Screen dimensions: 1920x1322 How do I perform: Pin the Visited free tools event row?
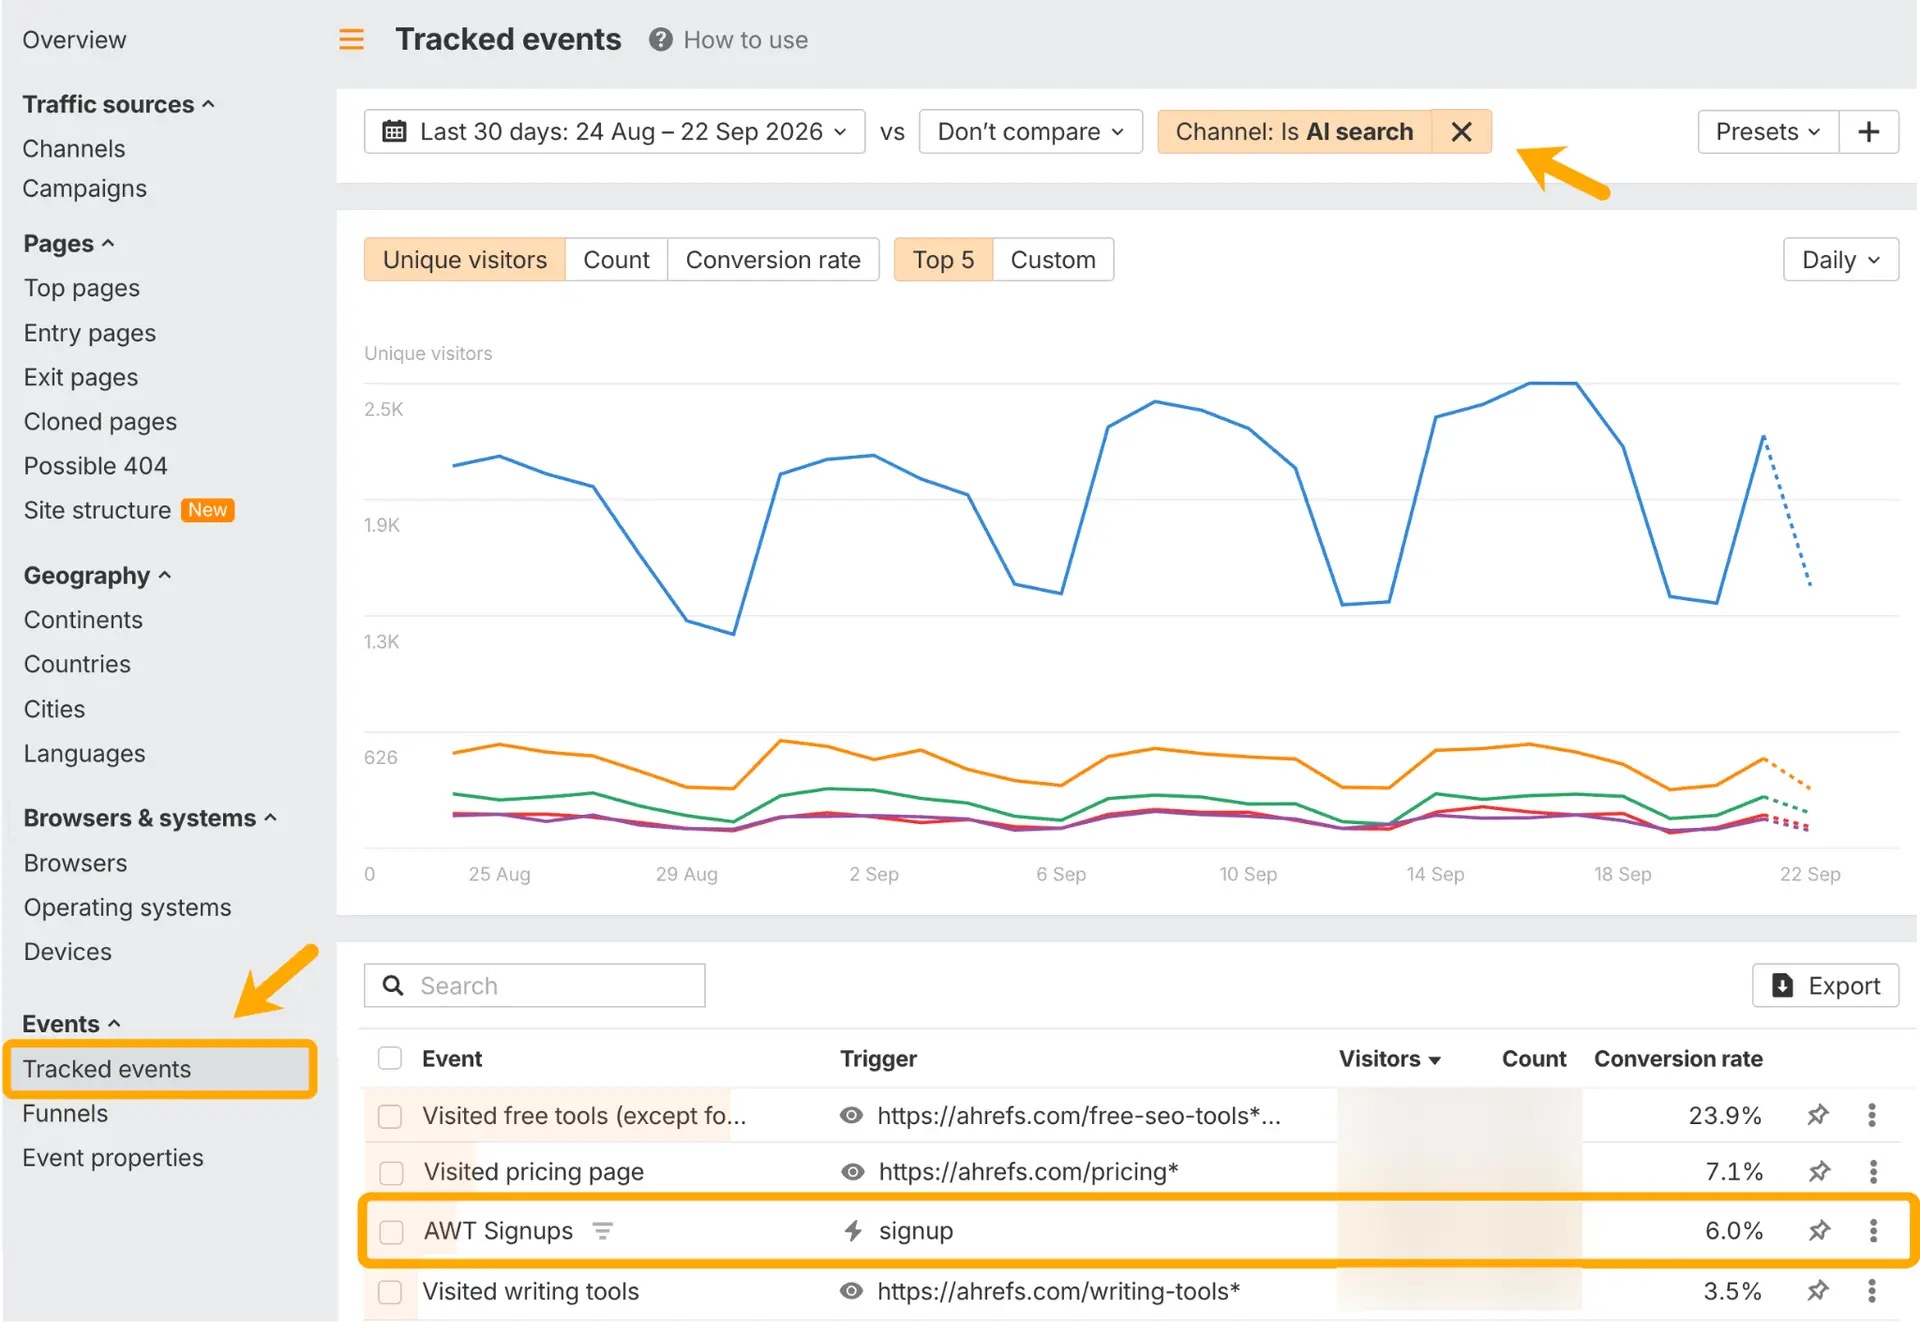1818,1115
